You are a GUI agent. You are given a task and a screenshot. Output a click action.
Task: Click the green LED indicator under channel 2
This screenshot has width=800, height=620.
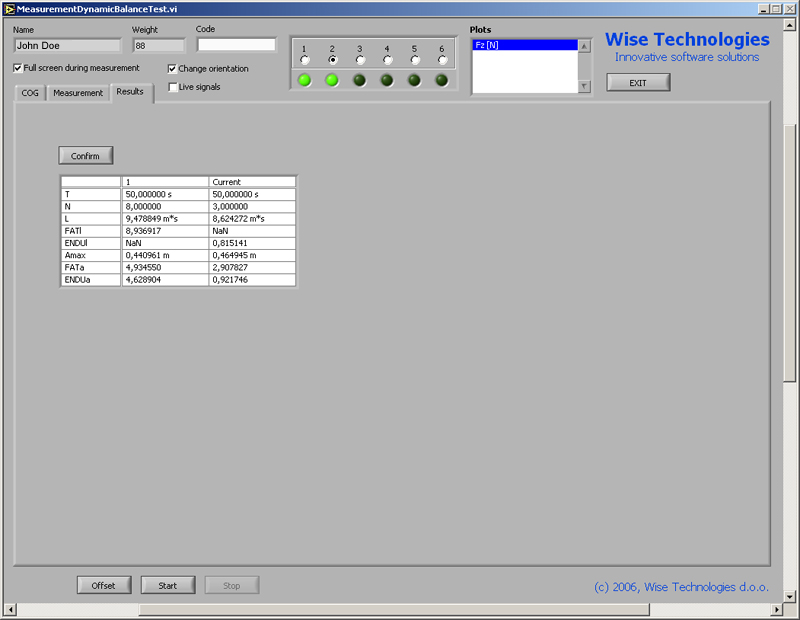332,80
